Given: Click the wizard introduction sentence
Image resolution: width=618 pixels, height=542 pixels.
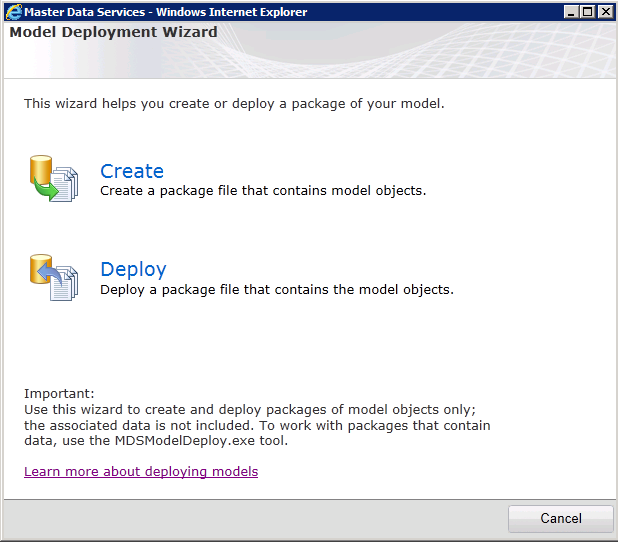Looking at the screenshot, I should coord(234,103).
